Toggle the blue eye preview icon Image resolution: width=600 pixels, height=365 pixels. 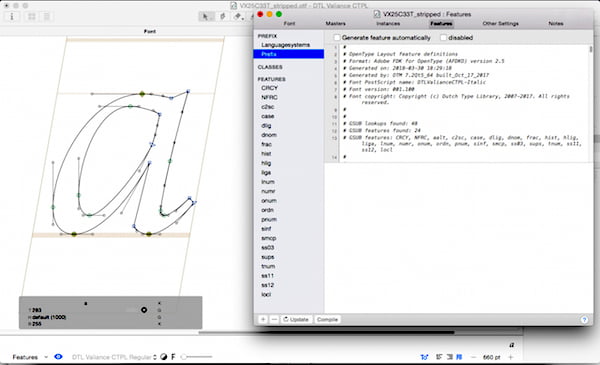tap(58, 357)
